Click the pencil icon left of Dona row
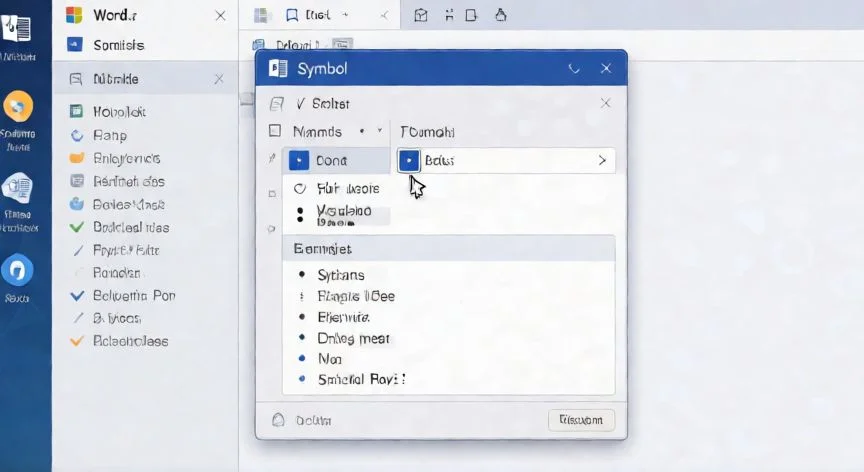864x472 pixels. 272,159
